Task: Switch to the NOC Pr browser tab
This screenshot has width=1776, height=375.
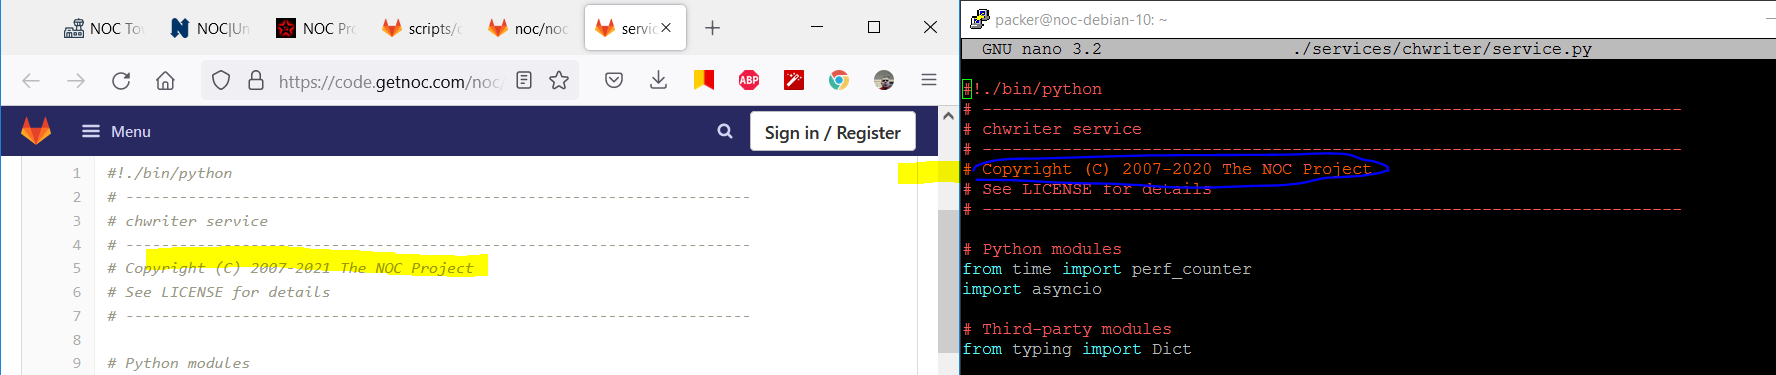Action: point(316,28)
